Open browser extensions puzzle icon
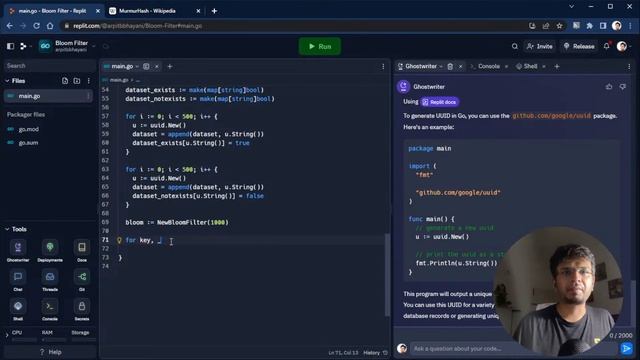640x360 pixels. click(x=589, y=26)
